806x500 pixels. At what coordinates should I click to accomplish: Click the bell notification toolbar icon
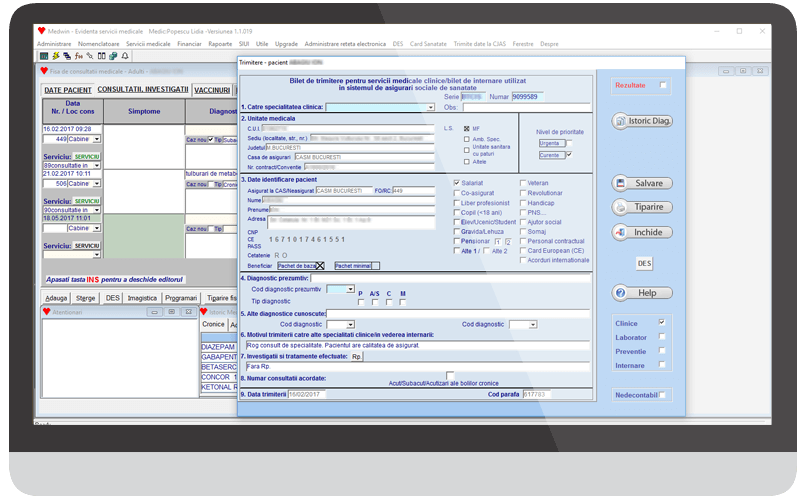[x=124, y=55]
